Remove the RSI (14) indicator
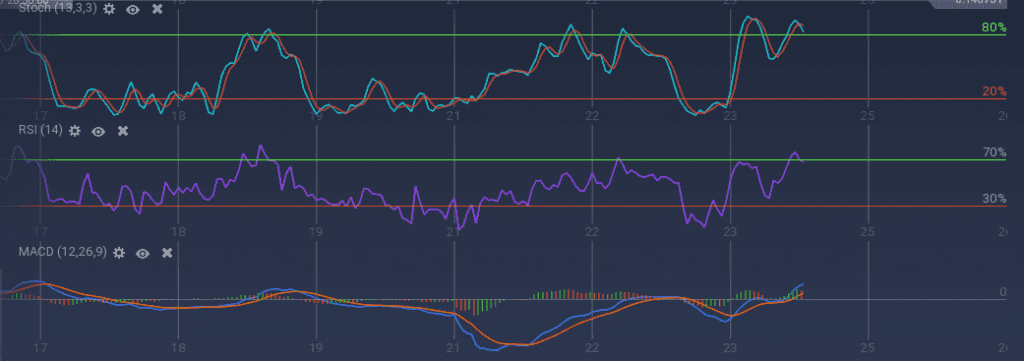This screenshot has height=361, width=1024. [123, 131]
